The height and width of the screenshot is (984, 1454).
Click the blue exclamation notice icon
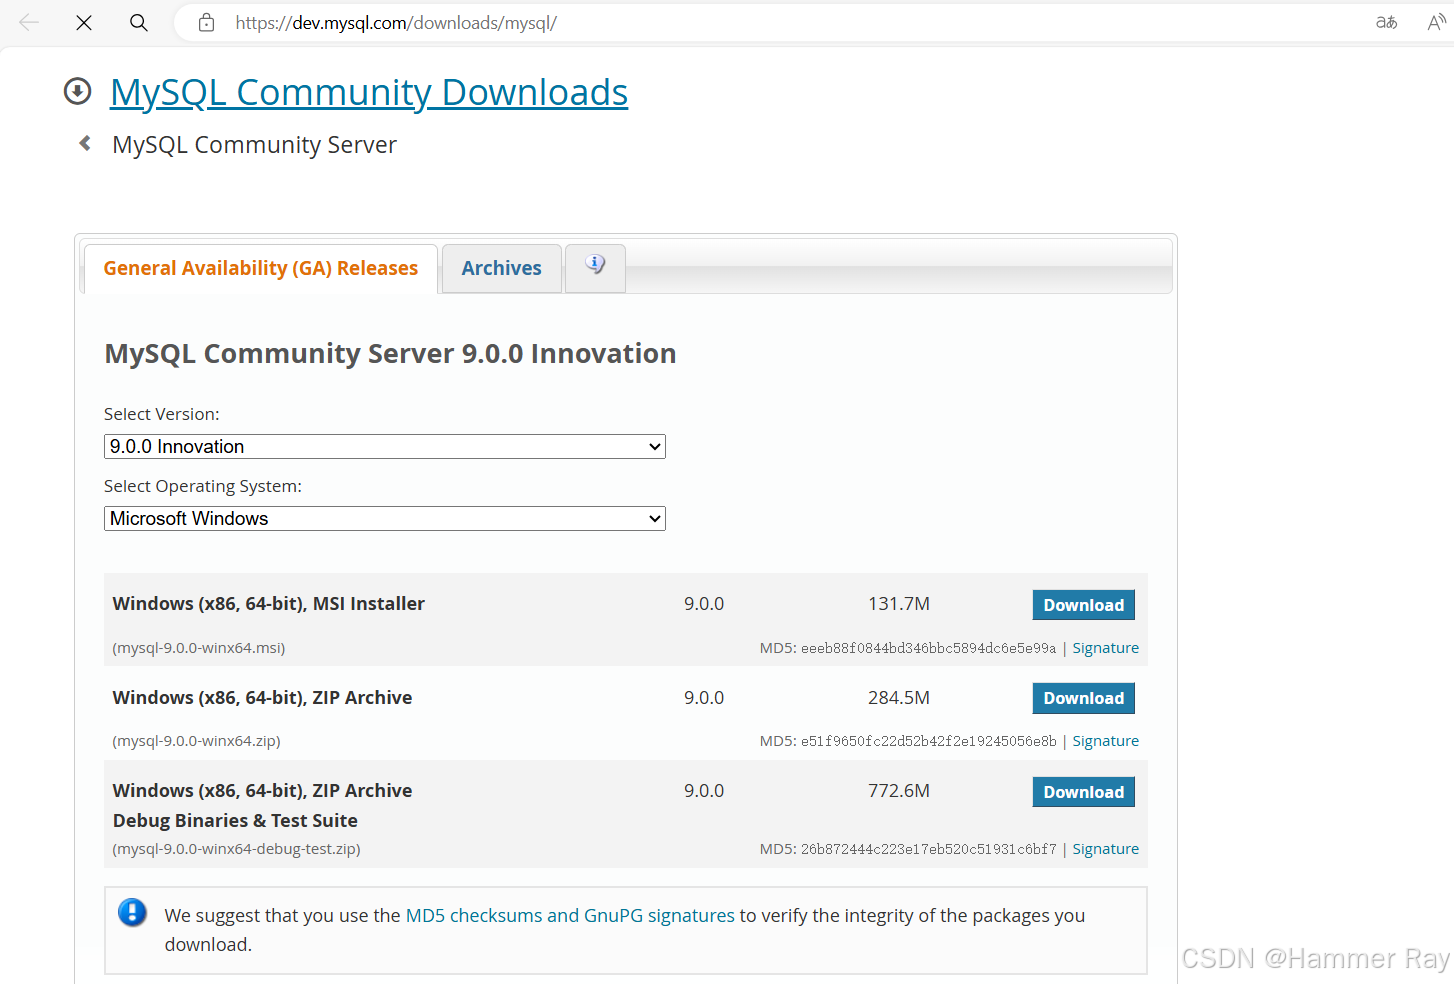click(x=132, y=912)
